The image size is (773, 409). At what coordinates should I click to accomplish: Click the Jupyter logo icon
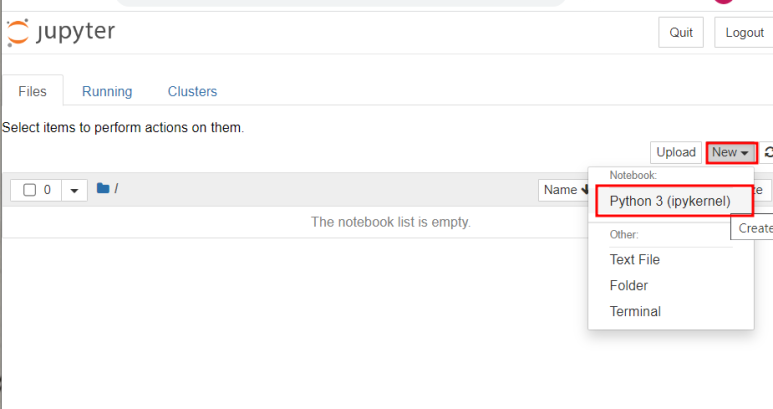tap(18, 33)
